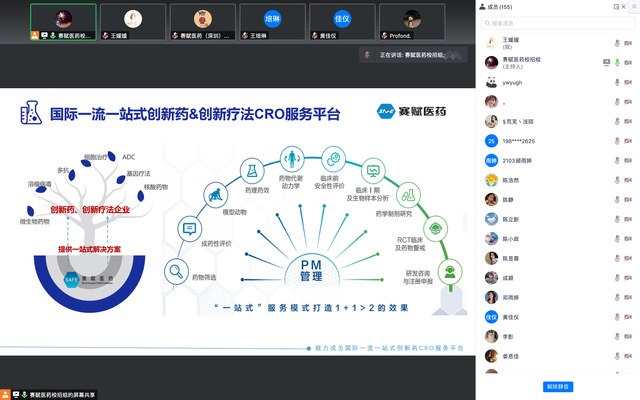This screenshot has height=400, width=640.
Task: Click the blue unmute button at panel bottom
Action: [x=558, y=387]
